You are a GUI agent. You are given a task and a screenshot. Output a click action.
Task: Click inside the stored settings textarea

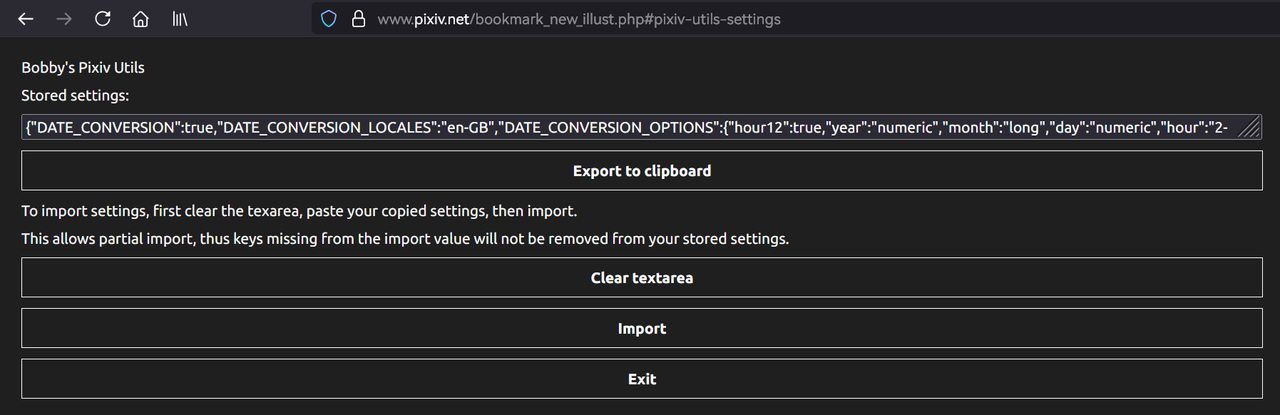[640, 126]
